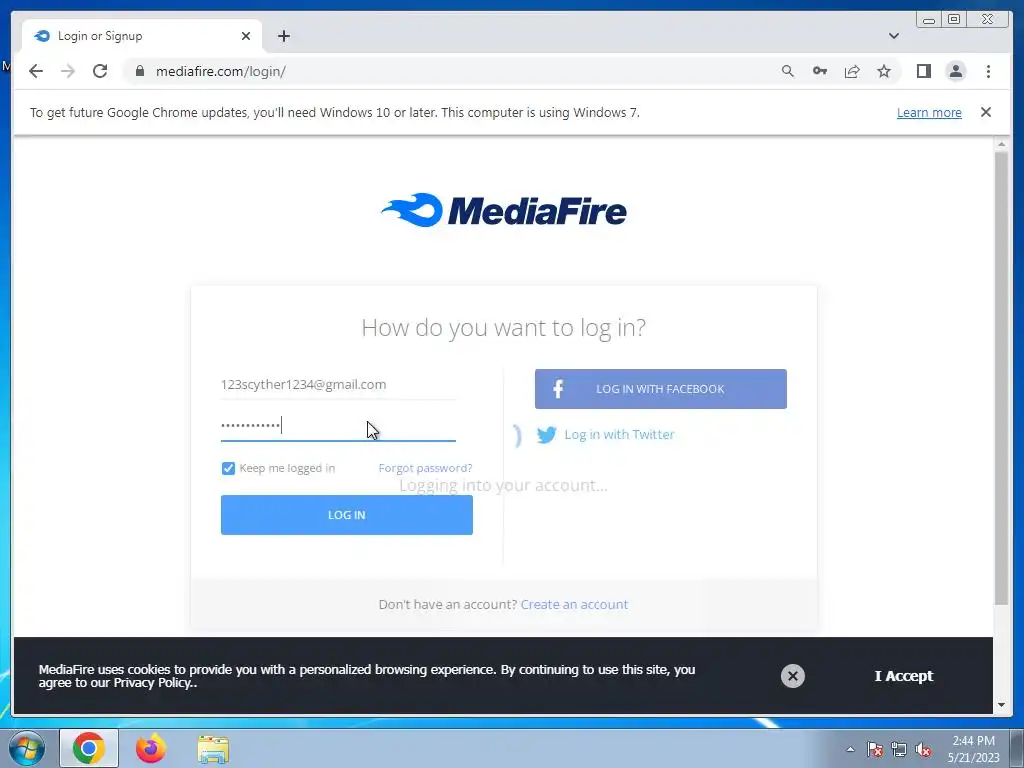Open Chrome's three-dot menu
Image resolution: width=1024 pixels, height=768 pixels.
988,71
